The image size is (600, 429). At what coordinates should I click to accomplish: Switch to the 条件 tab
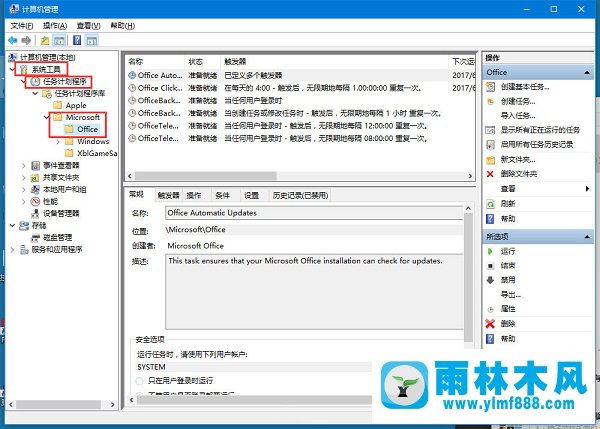pos(222,196)
